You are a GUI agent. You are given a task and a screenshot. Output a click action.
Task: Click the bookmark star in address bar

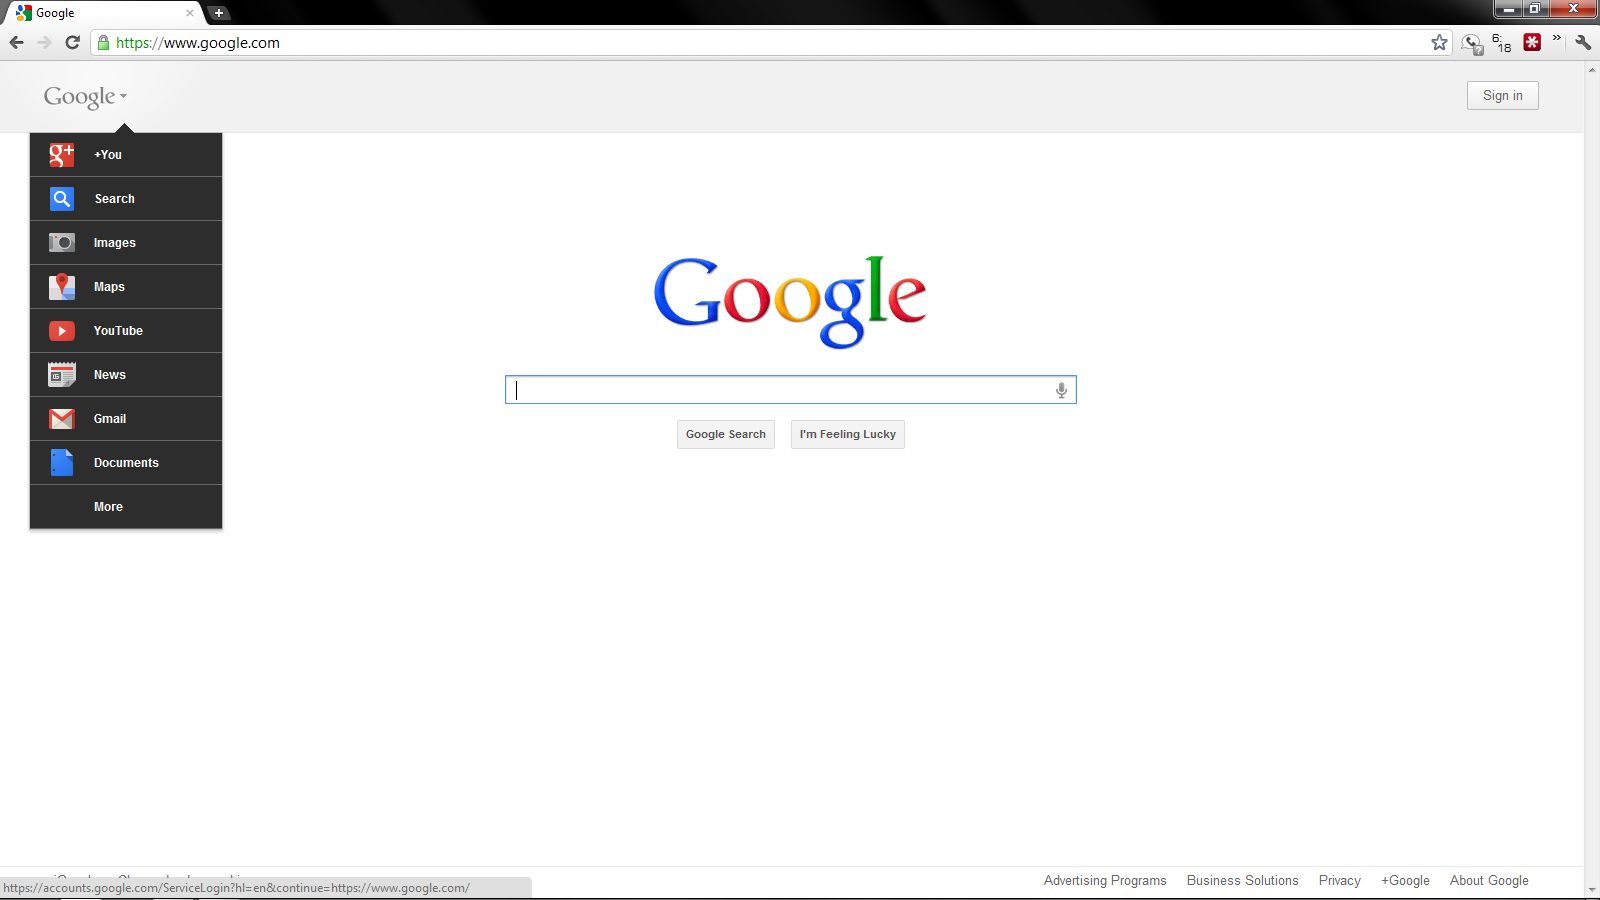pos(1440,42)
